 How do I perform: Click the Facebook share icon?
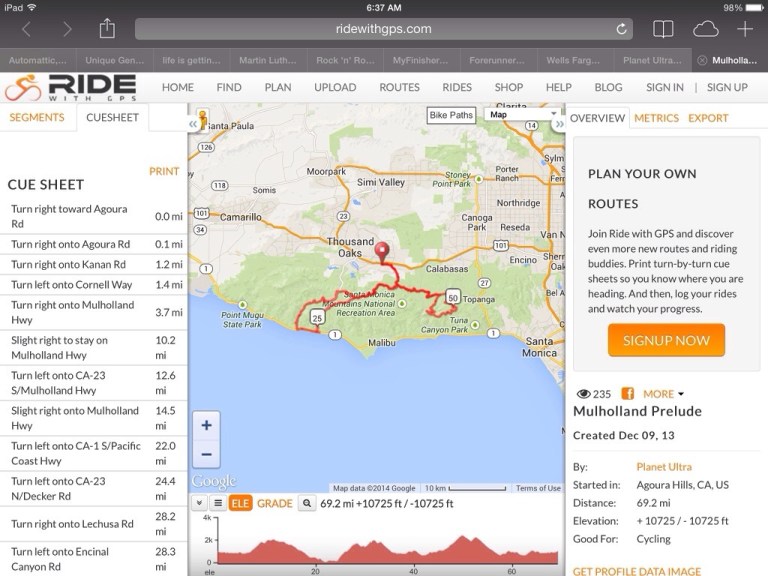[628, 394]
